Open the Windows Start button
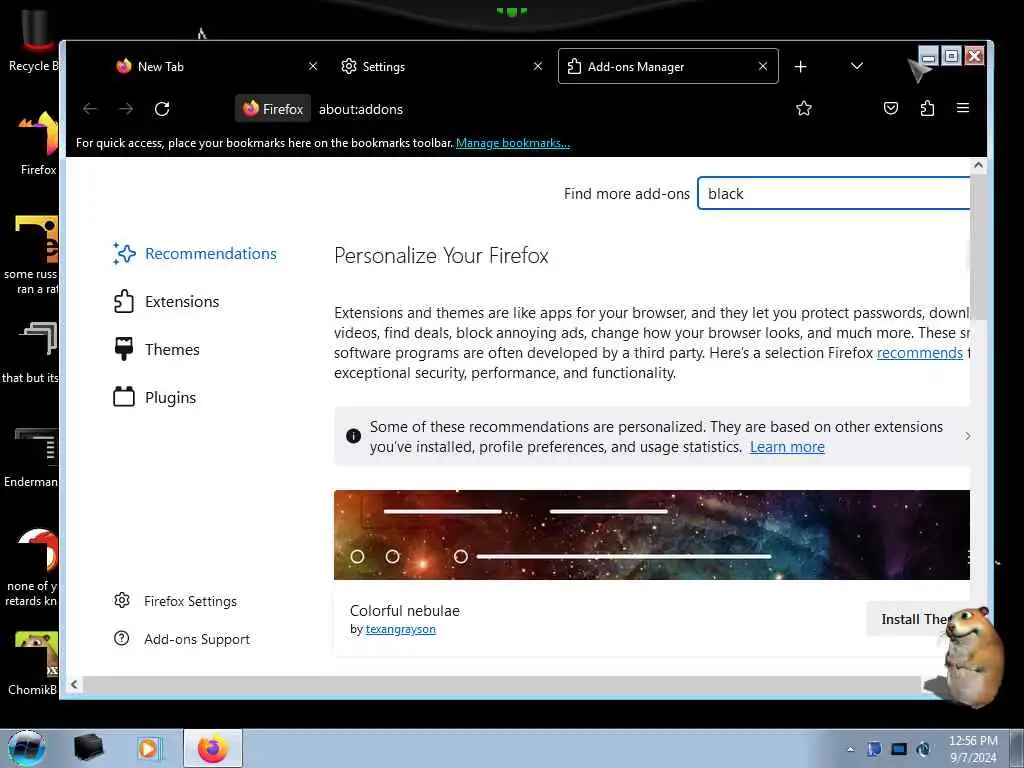 pyautogui.click(x=27, y=748)
